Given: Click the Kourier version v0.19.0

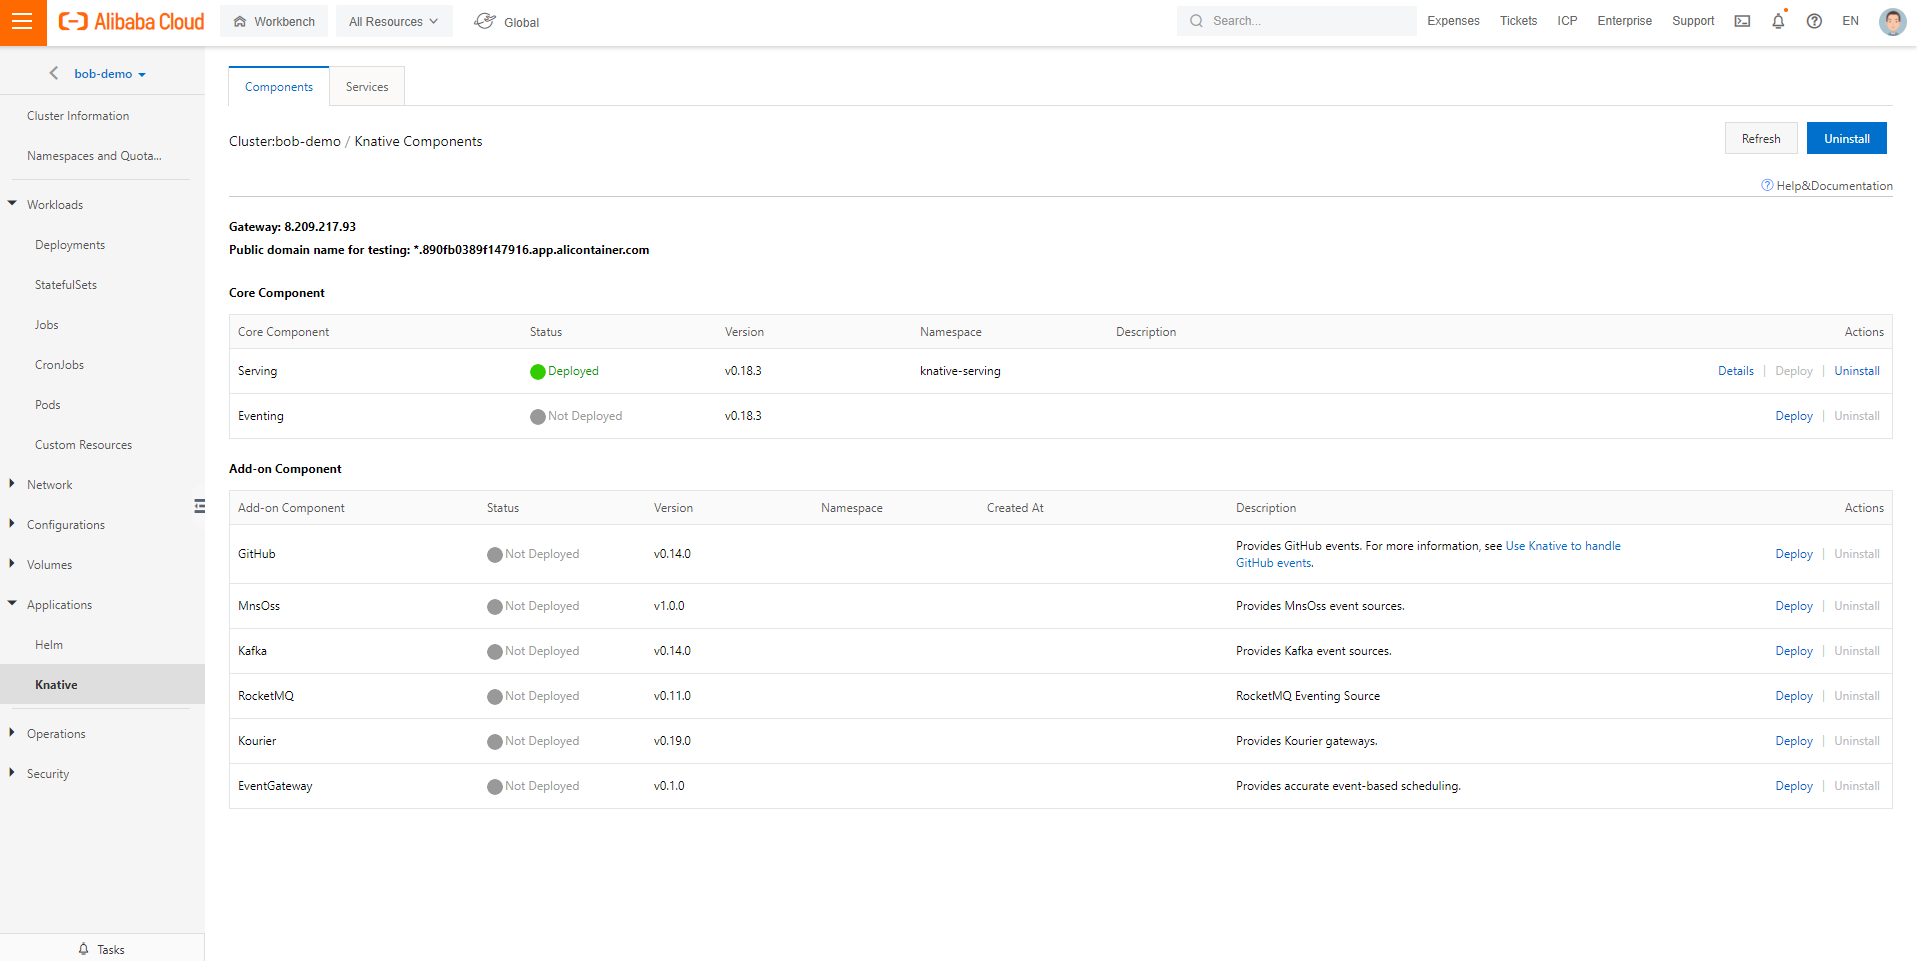Looking at the screenshot, I should click(672, 741).
